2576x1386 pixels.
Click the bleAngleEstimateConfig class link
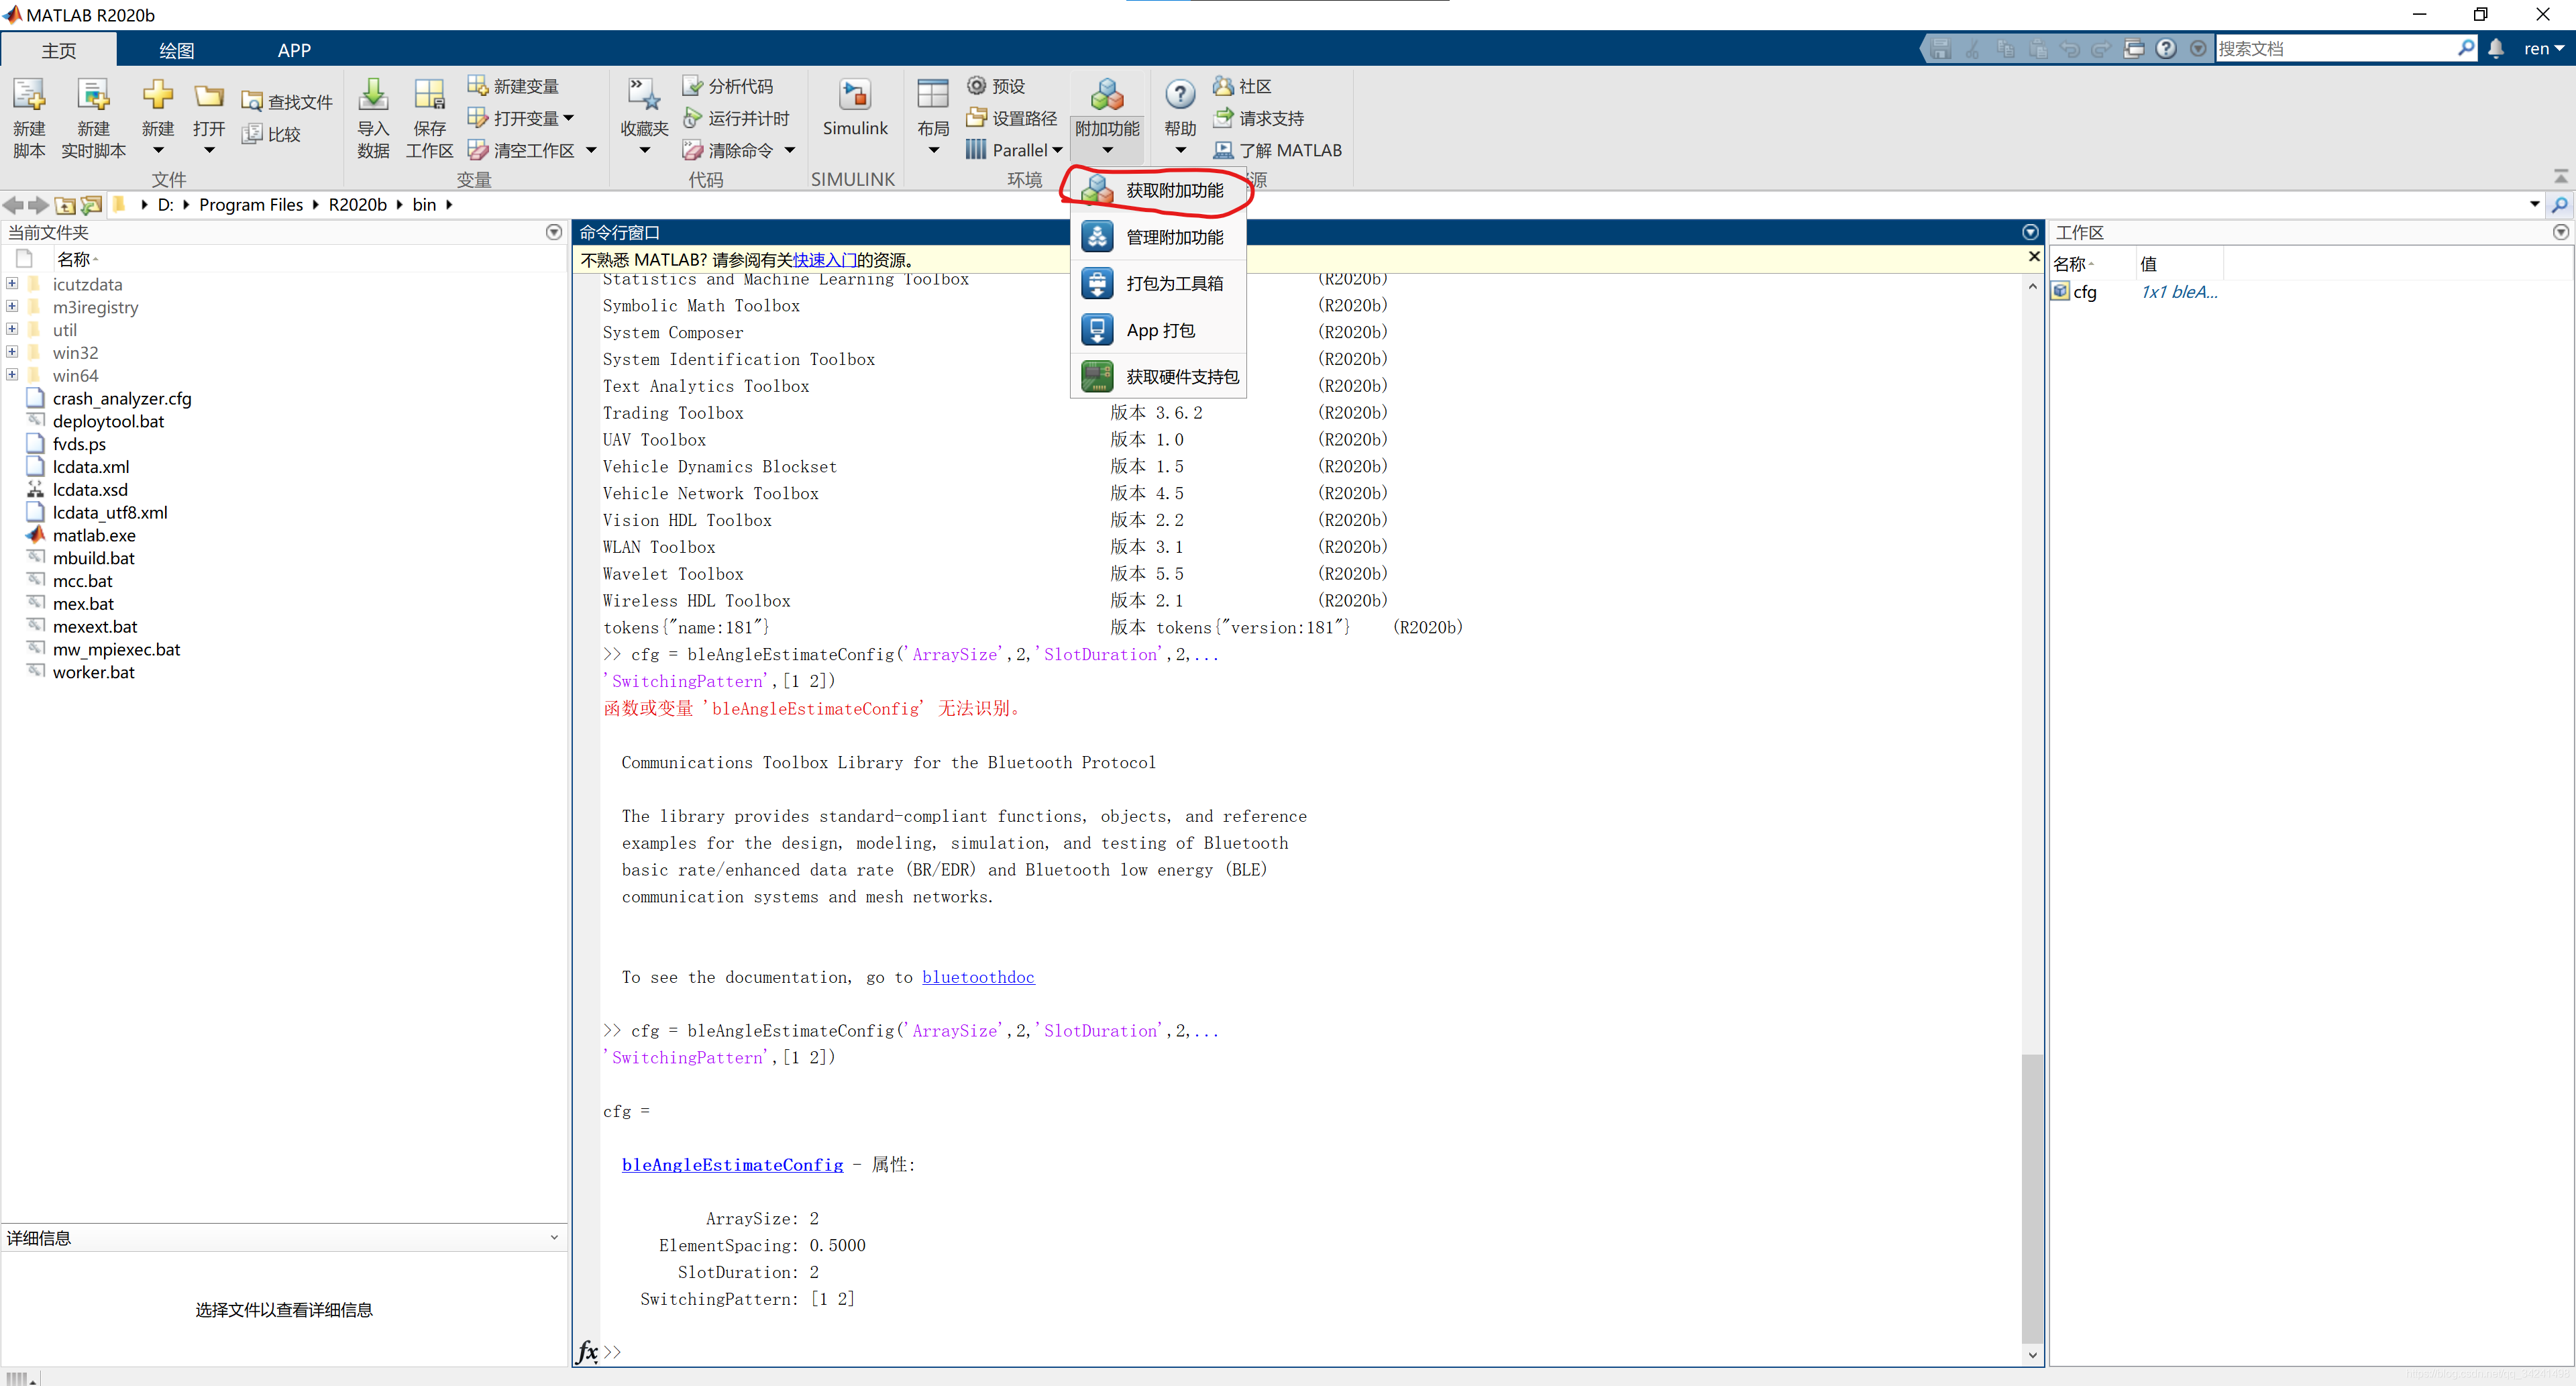pos(732,1164)
